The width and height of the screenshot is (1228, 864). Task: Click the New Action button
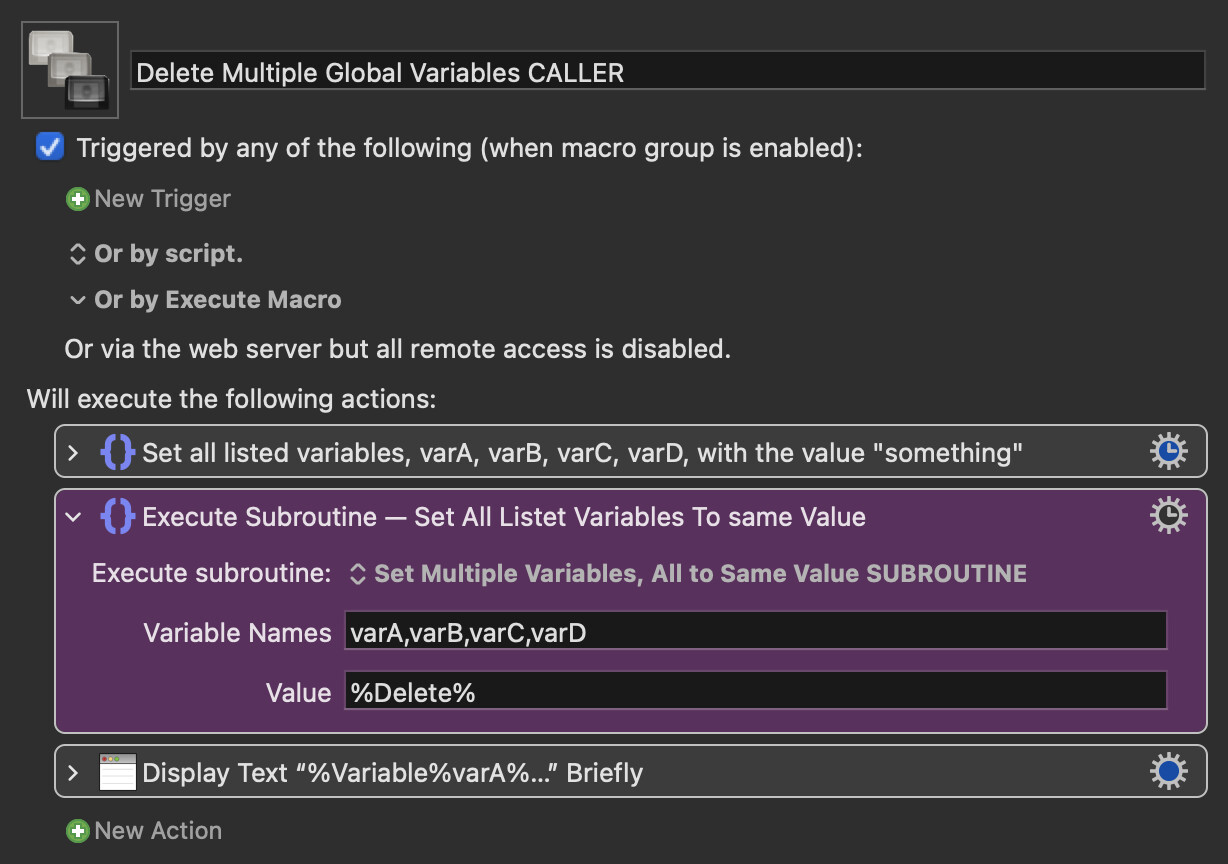click(x=145, y=831)
